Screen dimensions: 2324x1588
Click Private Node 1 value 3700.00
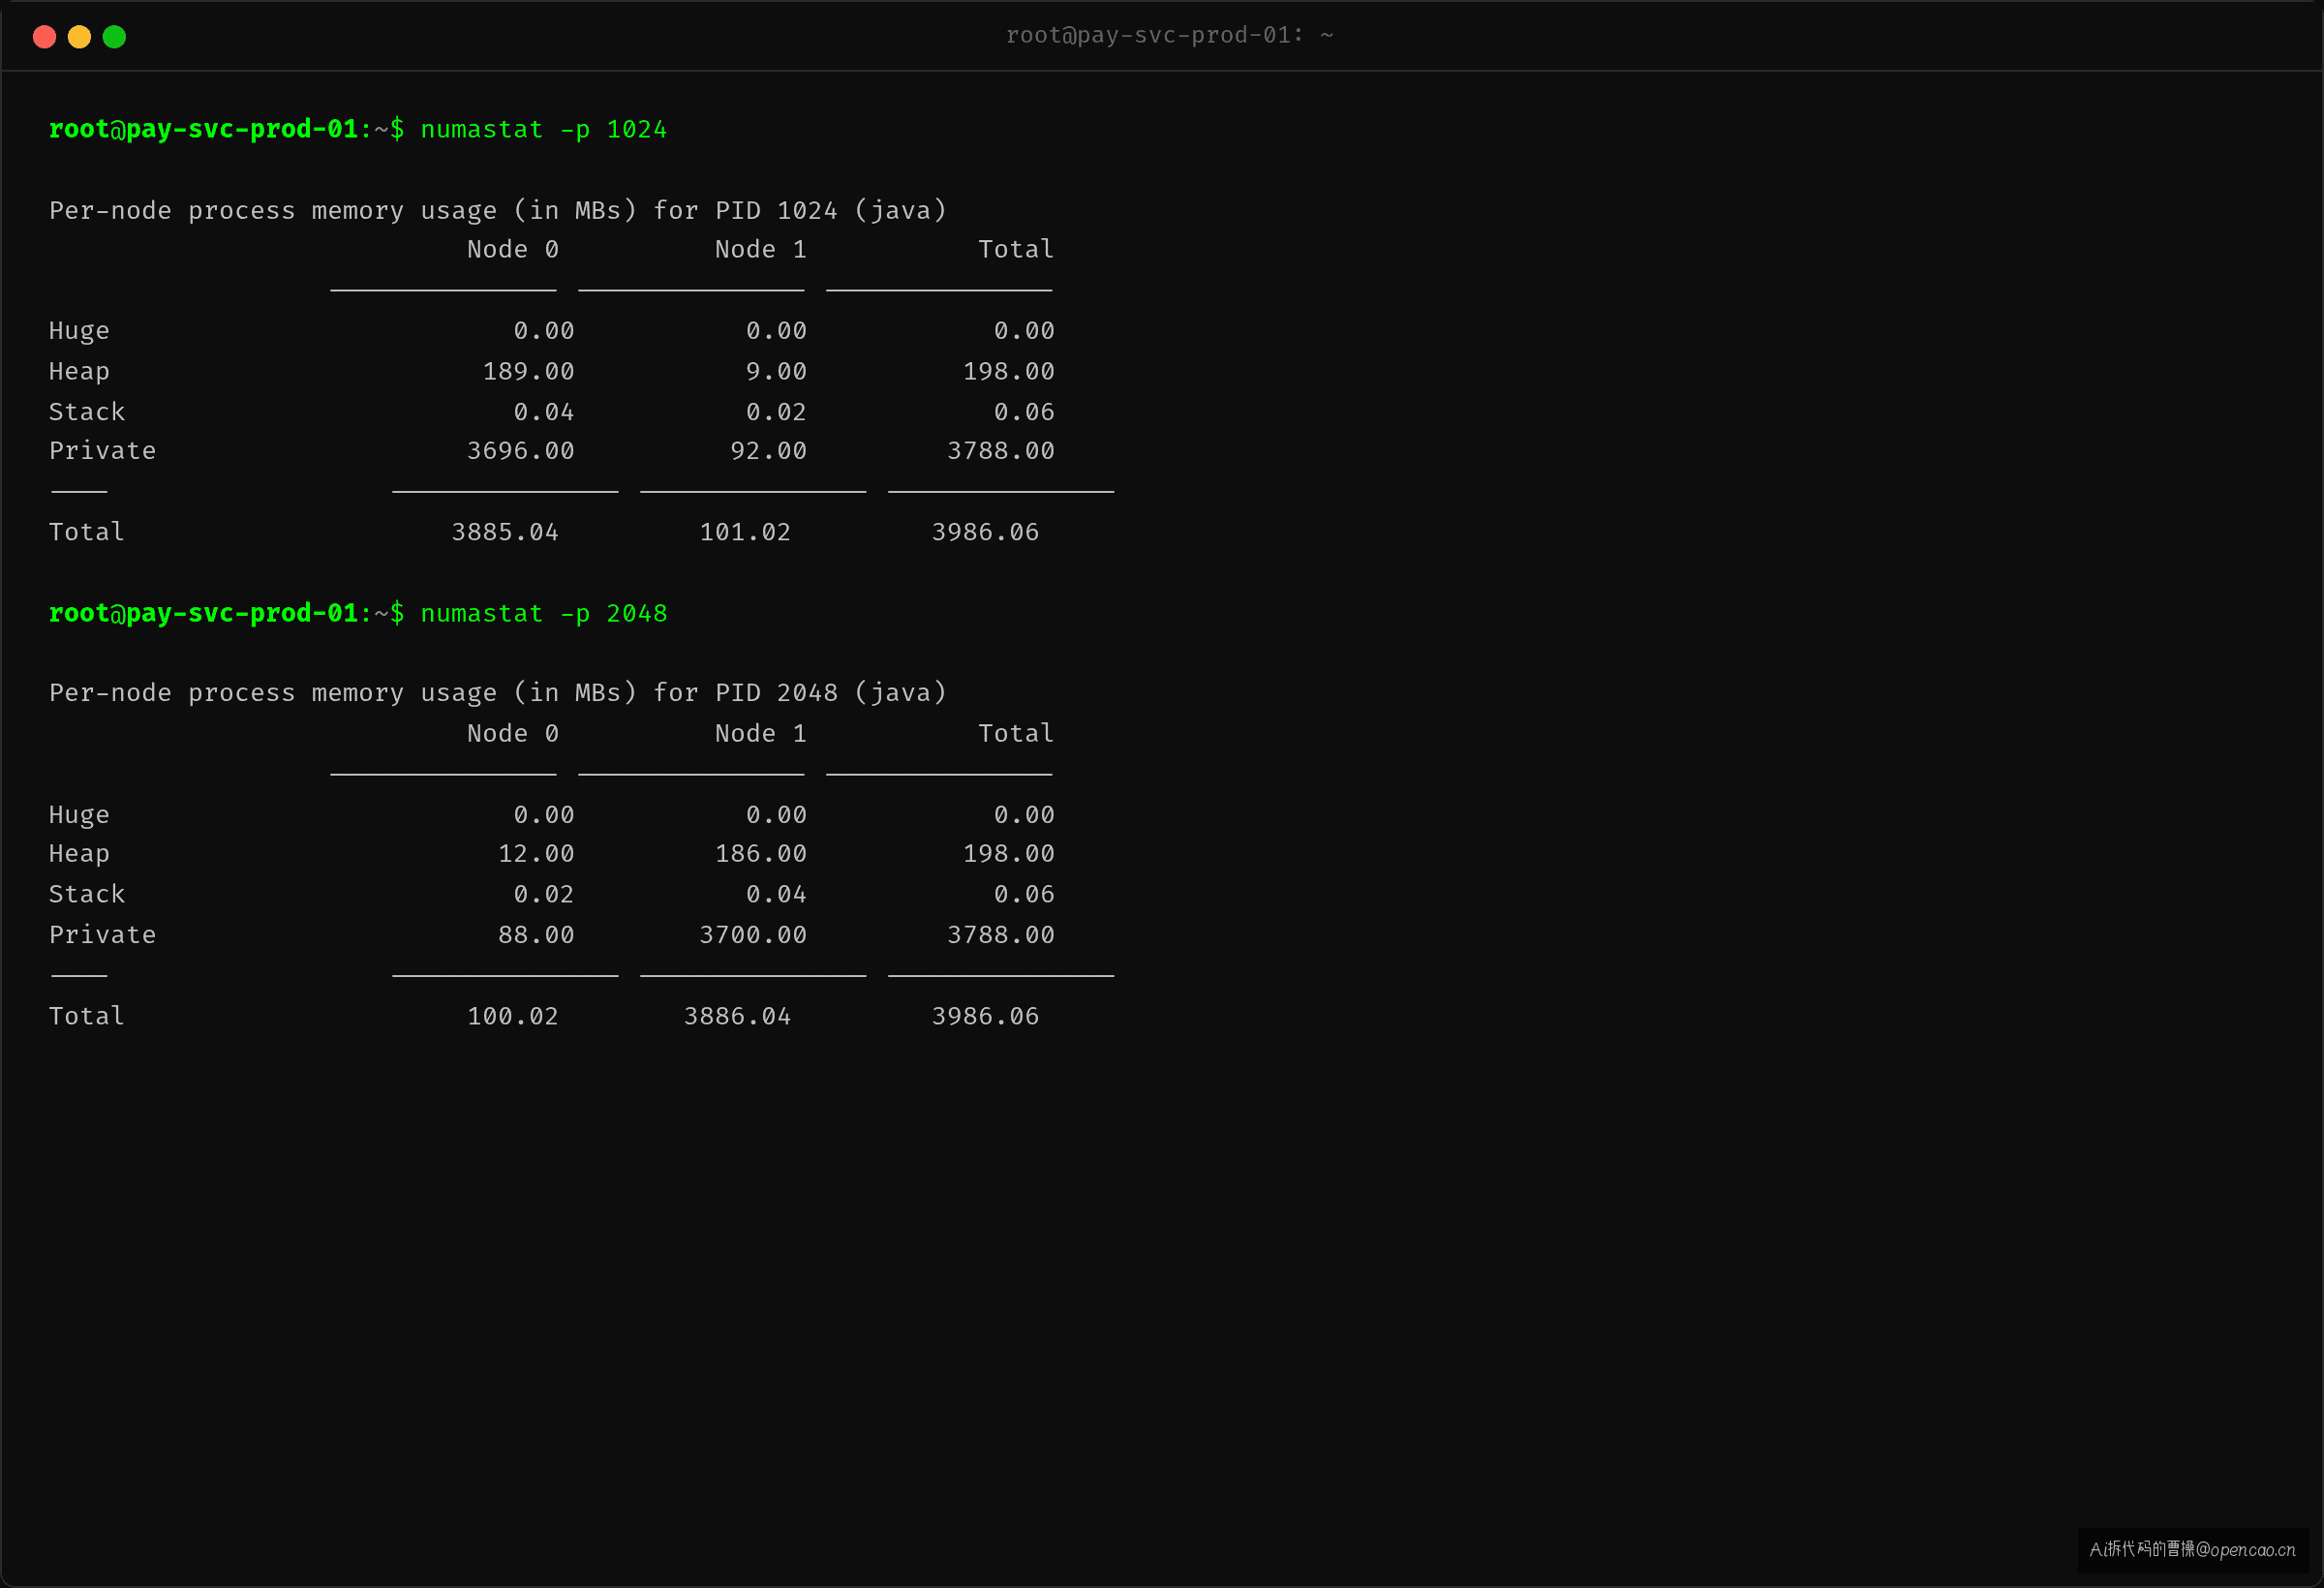point(752,935)
